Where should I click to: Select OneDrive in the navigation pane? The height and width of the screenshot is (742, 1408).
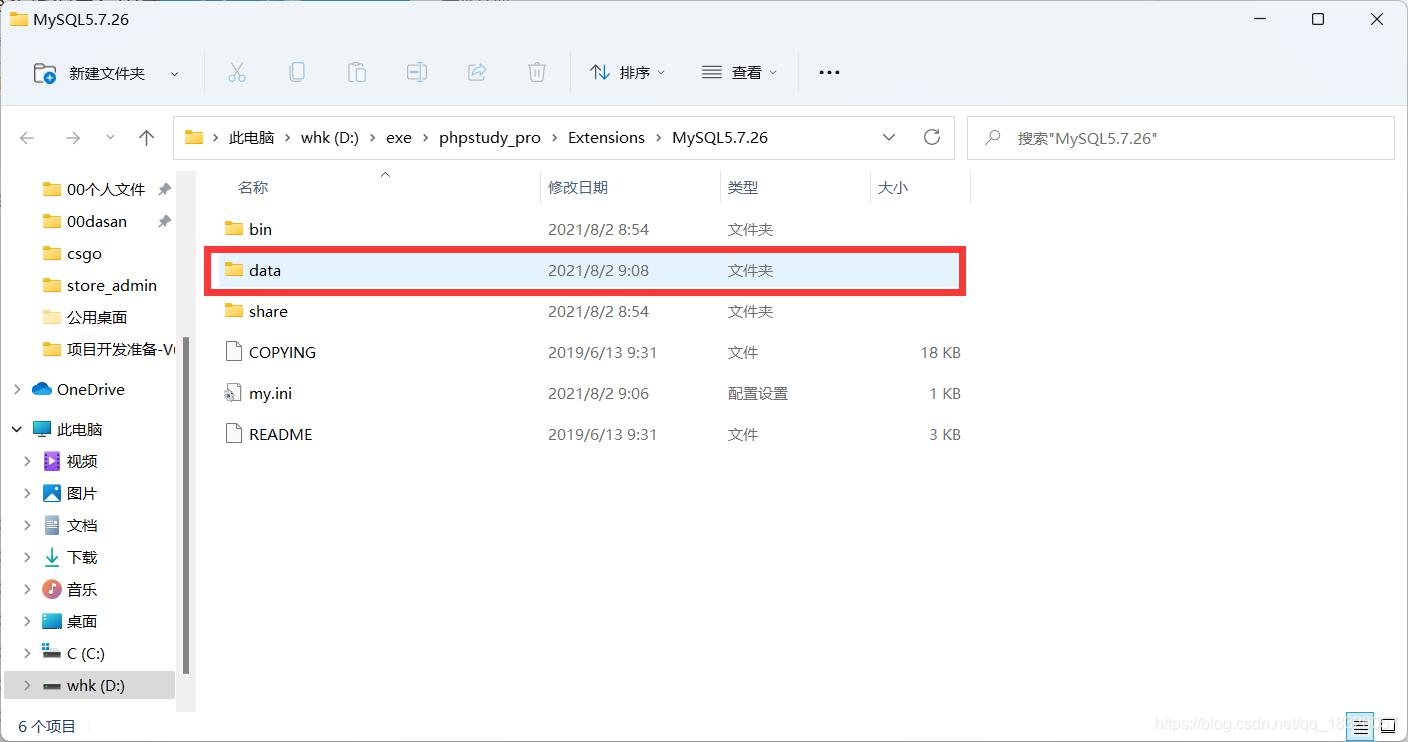(x=90, y=389)
